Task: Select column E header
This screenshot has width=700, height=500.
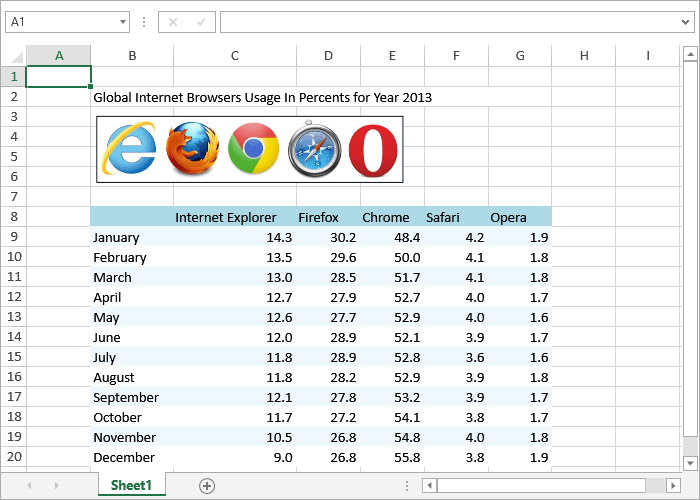Action: click(x=392, y=55)
